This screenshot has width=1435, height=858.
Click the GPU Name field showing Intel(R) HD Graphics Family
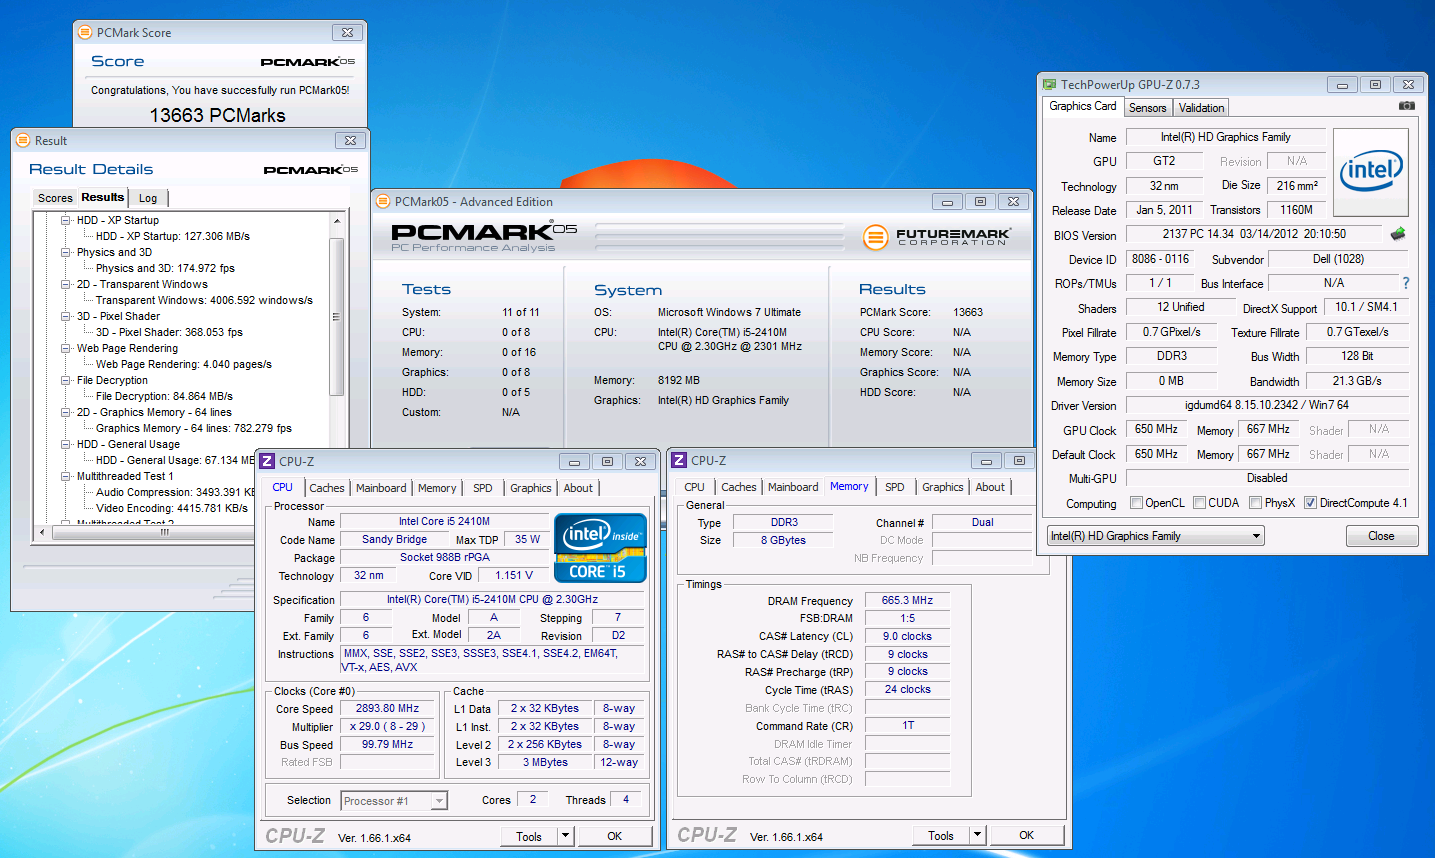pos(1226,137)
